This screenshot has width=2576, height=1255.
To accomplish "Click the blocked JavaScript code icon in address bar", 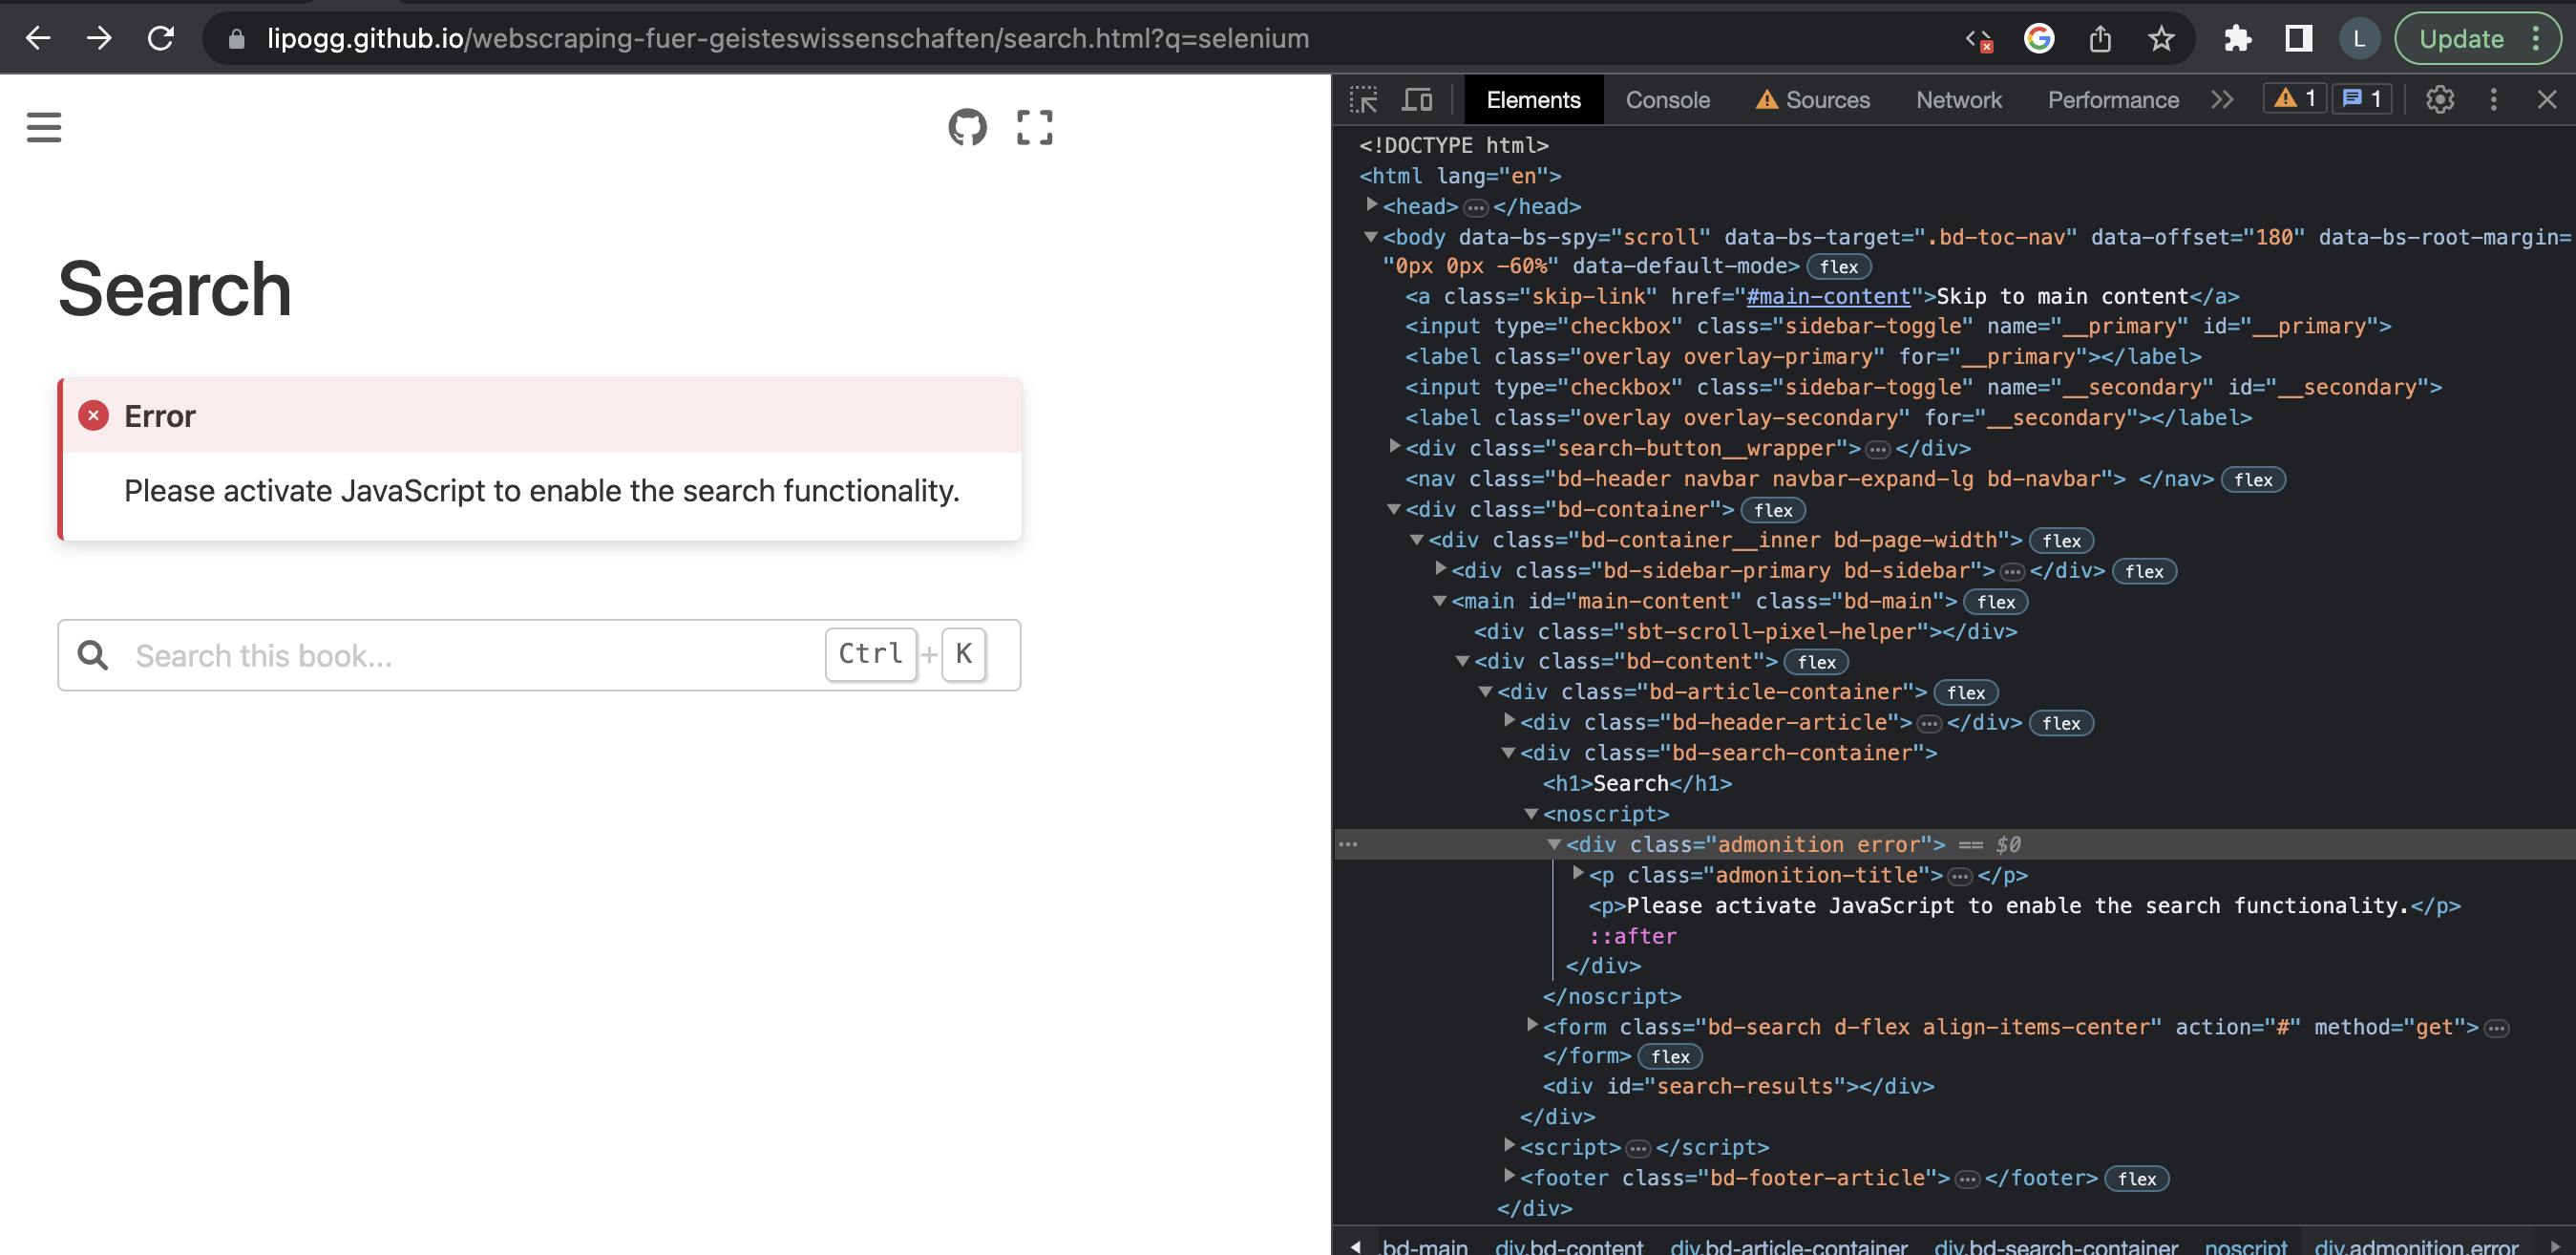I will (1979, 39).
